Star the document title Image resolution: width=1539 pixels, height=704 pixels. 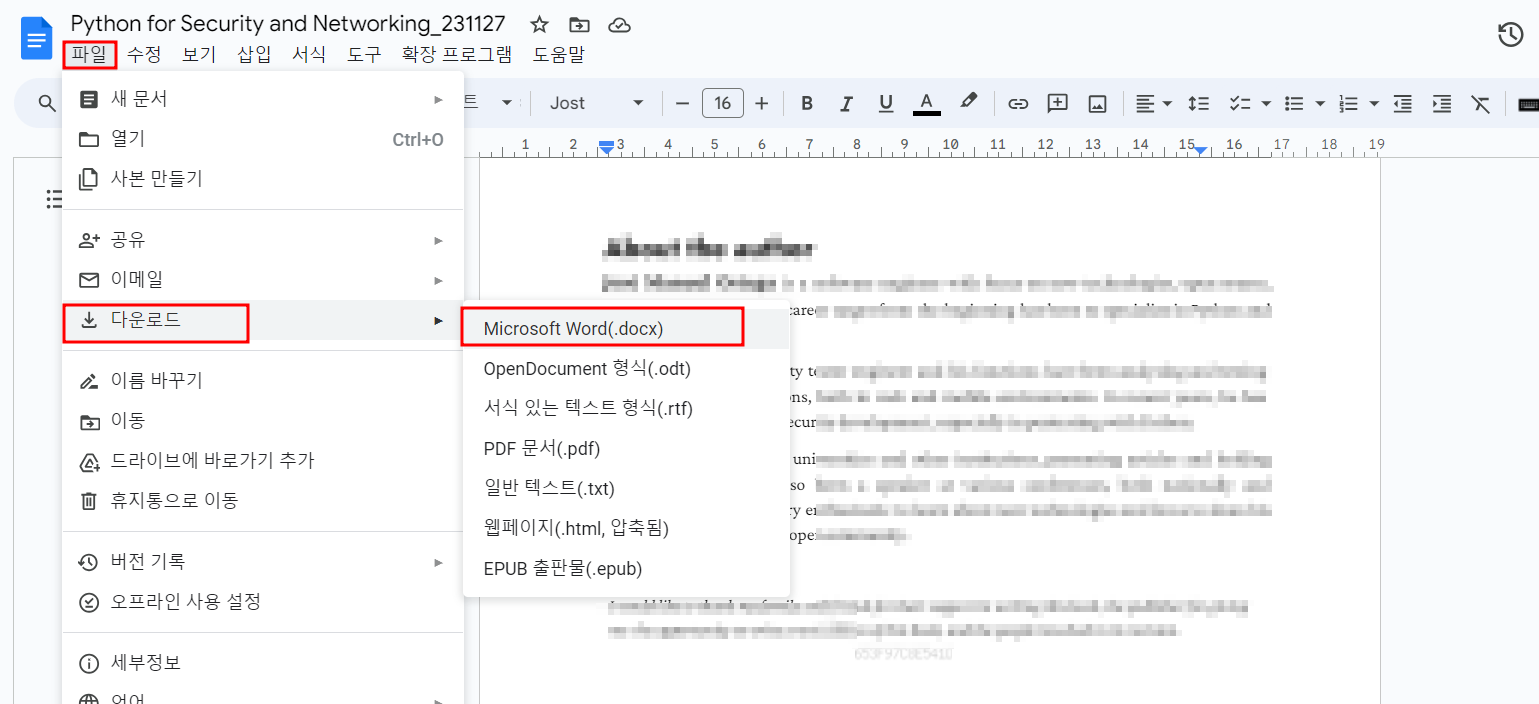[x=539, y=25]
